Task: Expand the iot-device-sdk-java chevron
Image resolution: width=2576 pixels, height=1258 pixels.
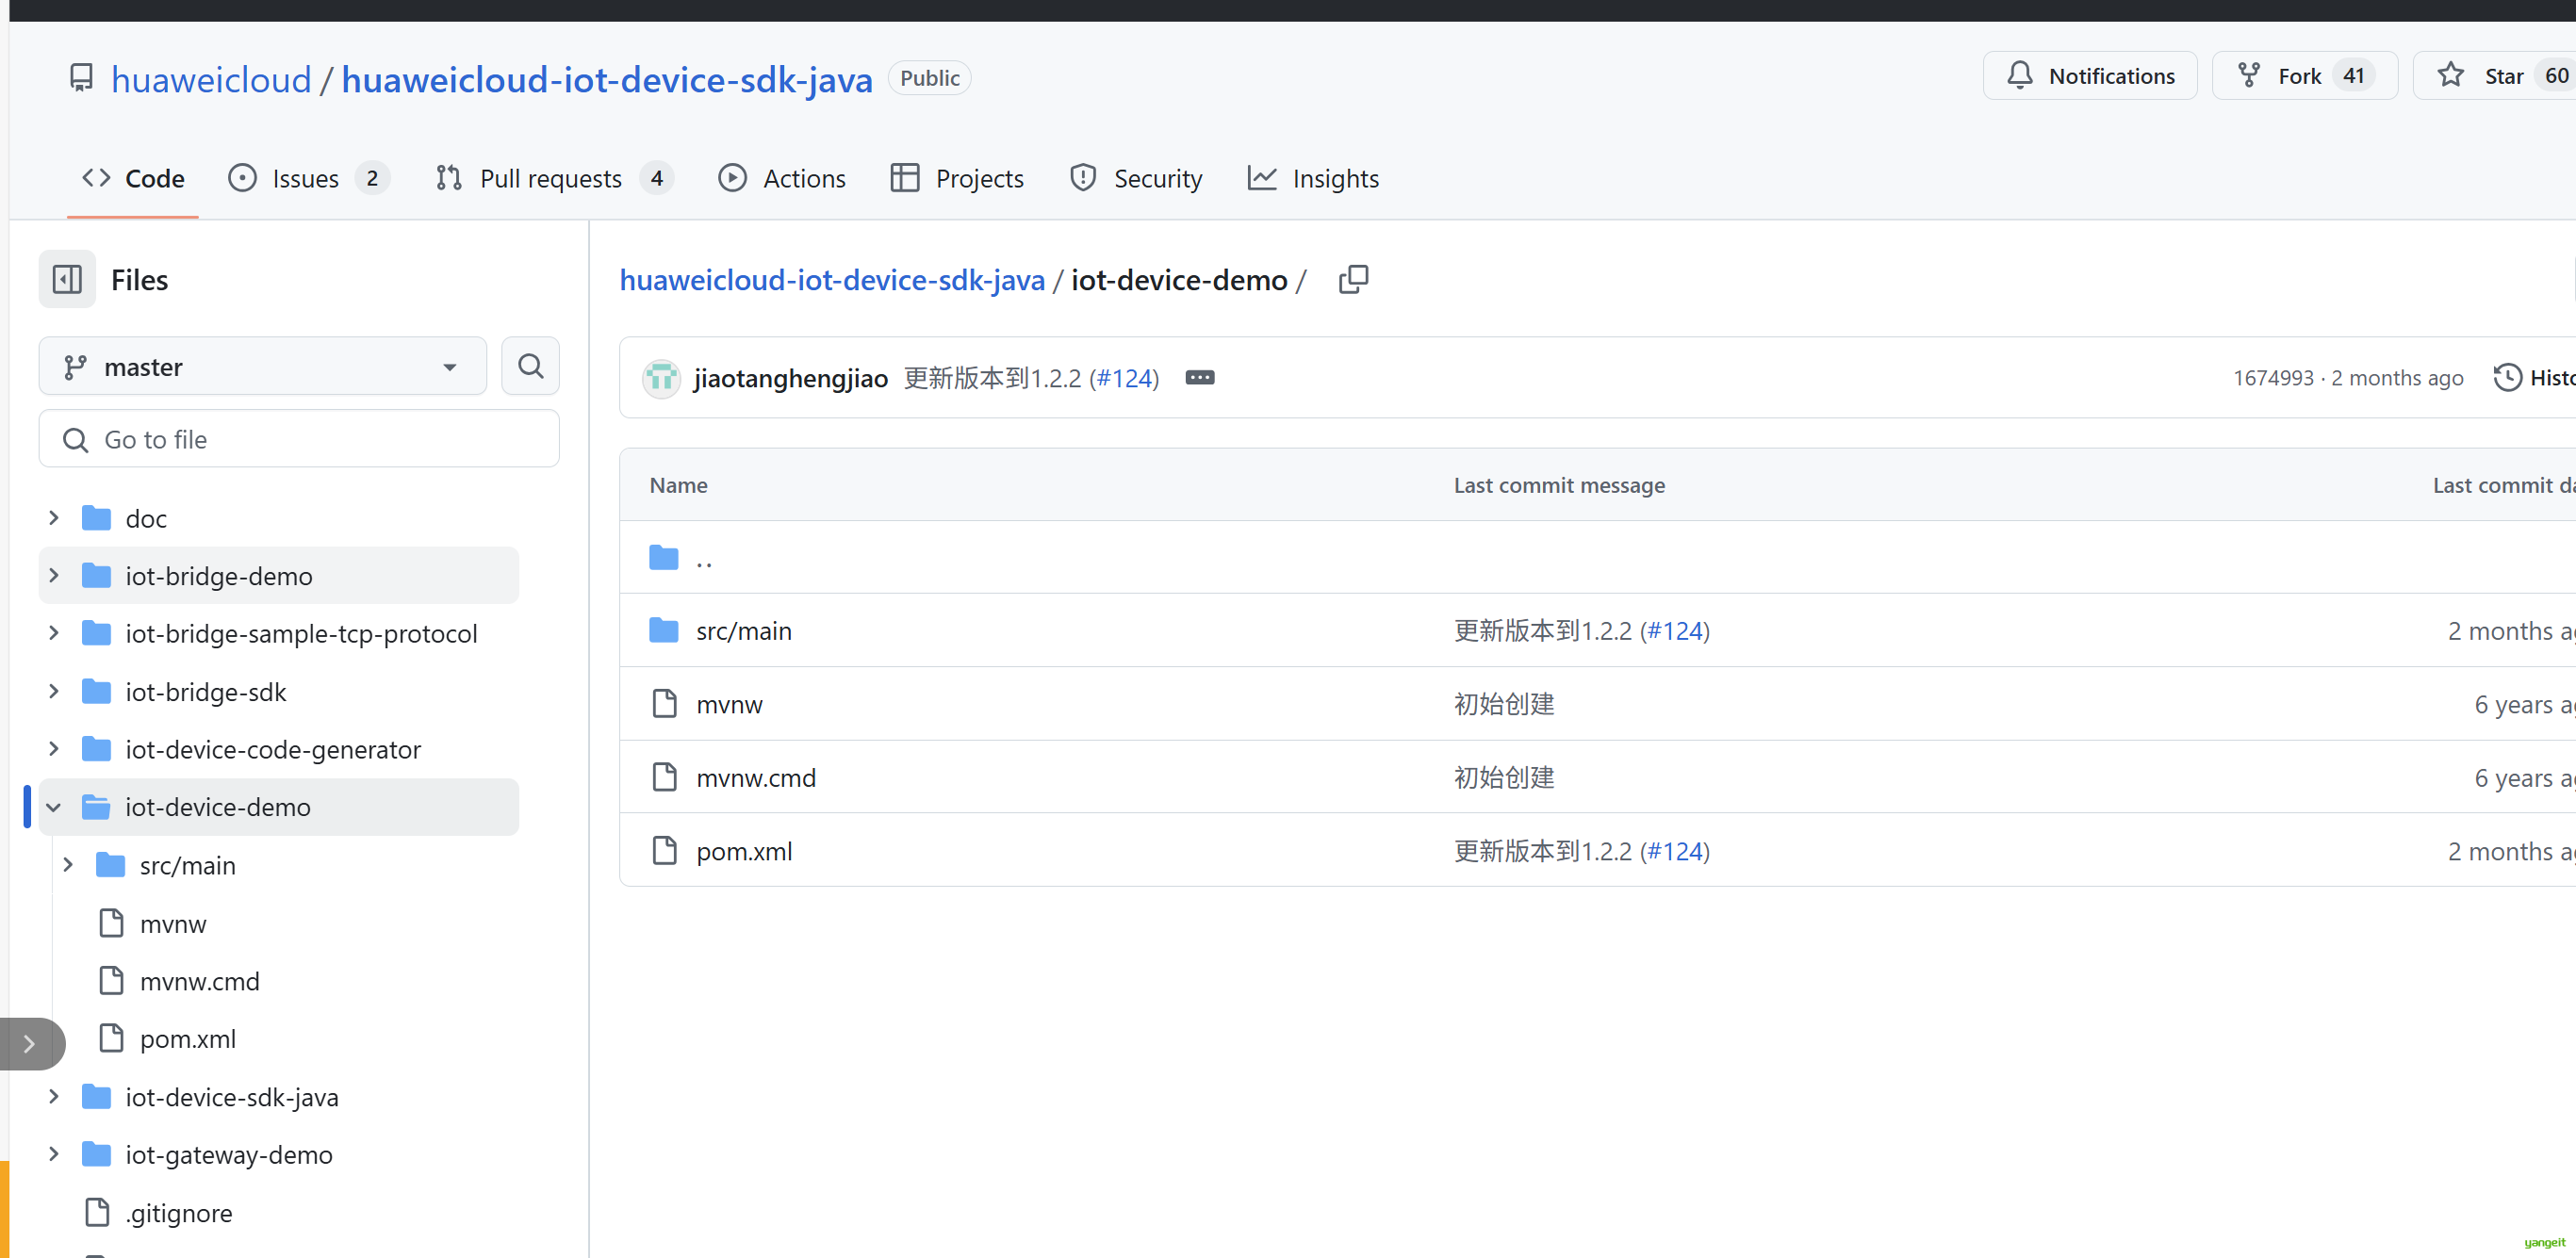Action: point(54,1097)
